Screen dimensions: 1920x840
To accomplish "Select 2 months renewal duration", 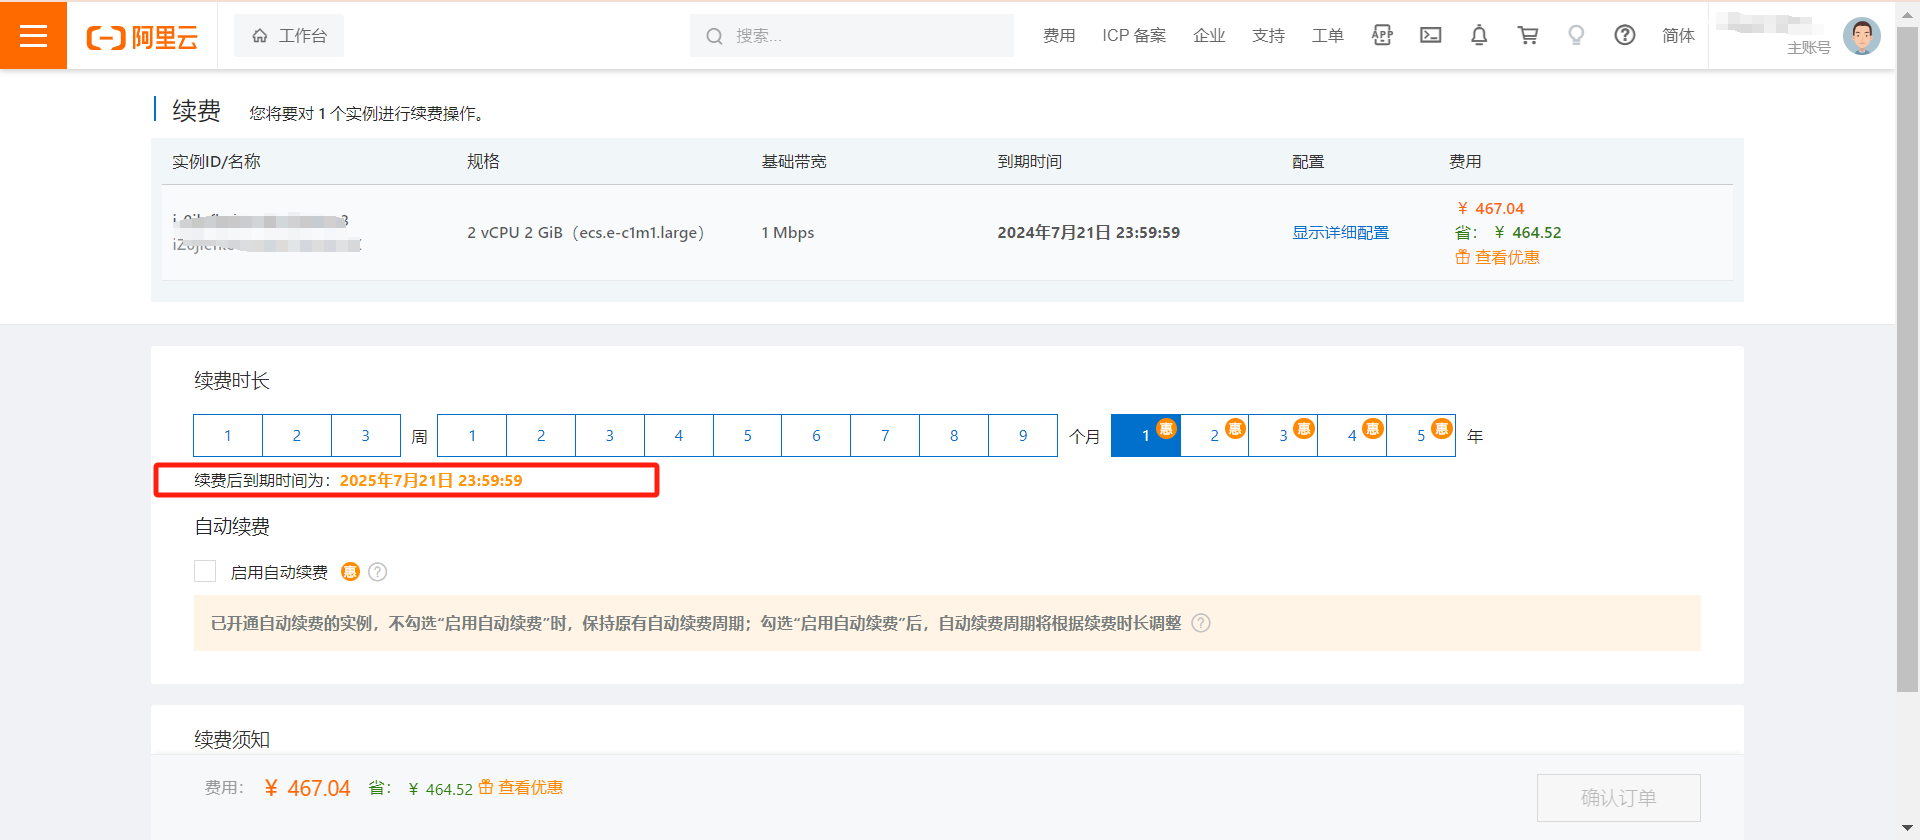I will (x=541, y=436).
